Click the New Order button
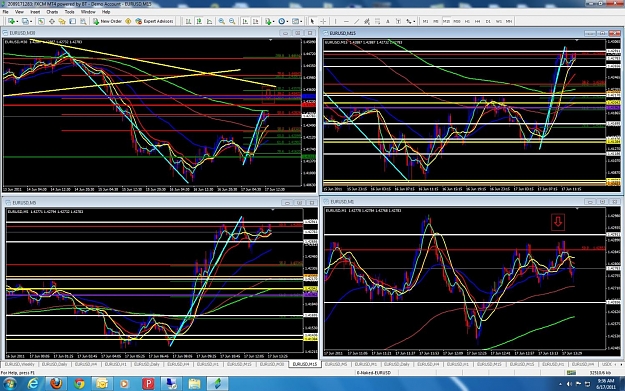 (107, 21)
